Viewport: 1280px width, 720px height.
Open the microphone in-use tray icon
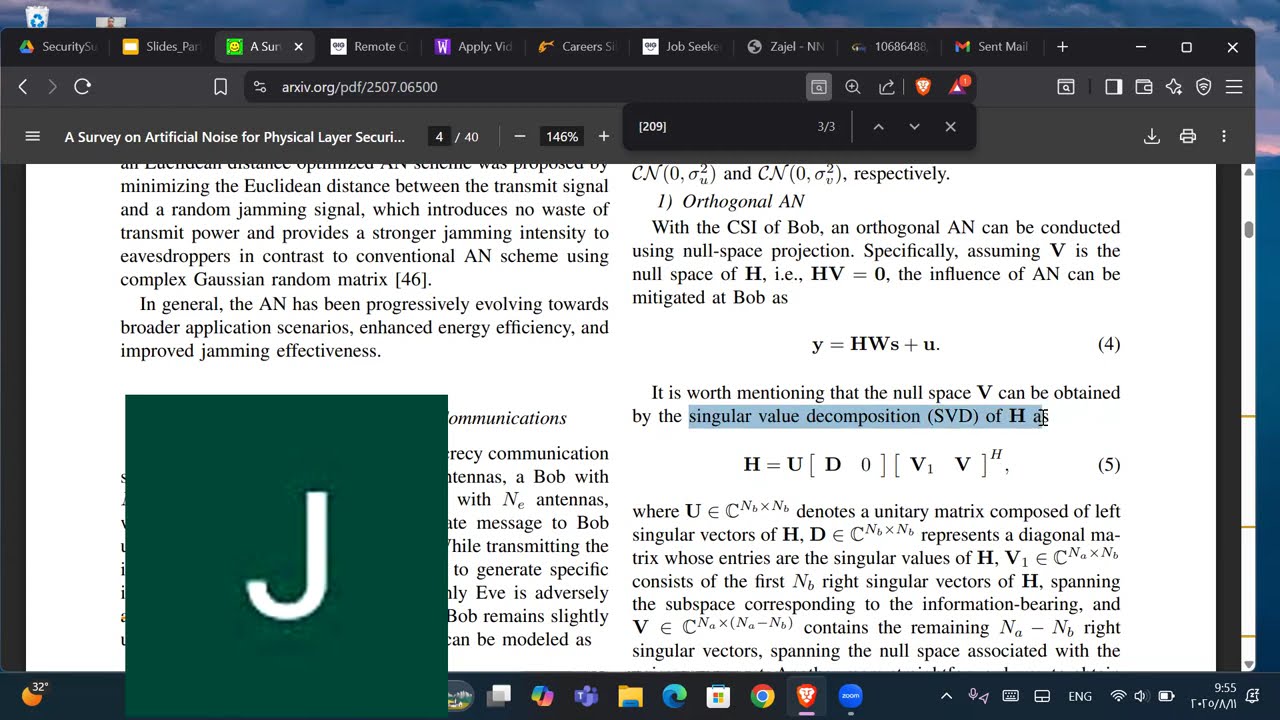[976, 696]
